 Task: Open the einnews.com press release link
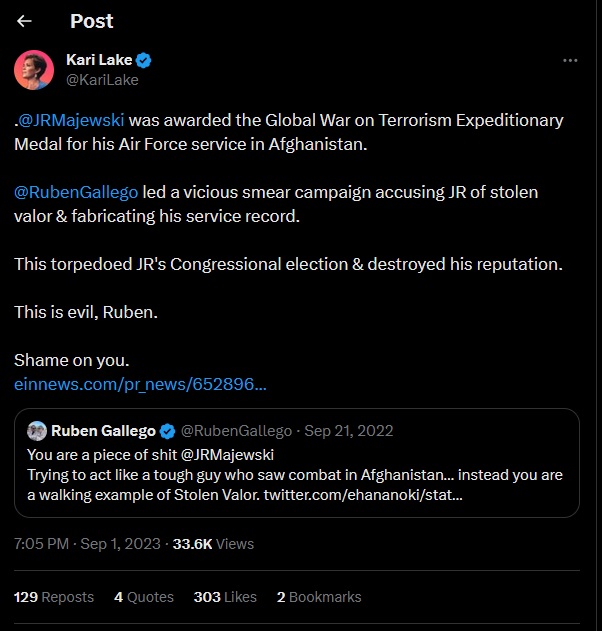point(140,383)
